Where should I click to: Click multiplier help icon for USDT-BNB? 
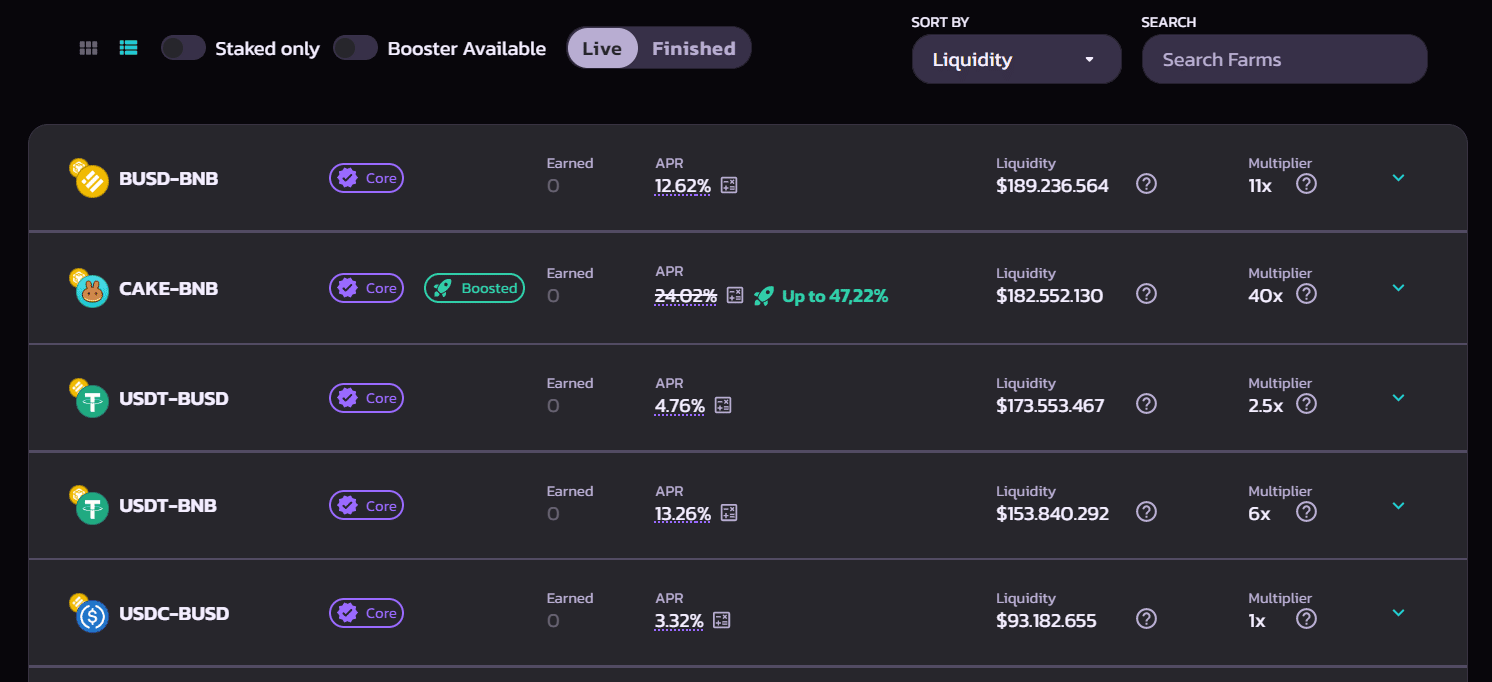point(1306,512)
